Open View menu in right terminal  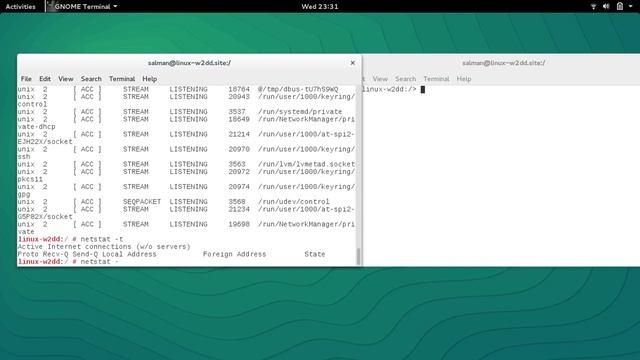380,79
